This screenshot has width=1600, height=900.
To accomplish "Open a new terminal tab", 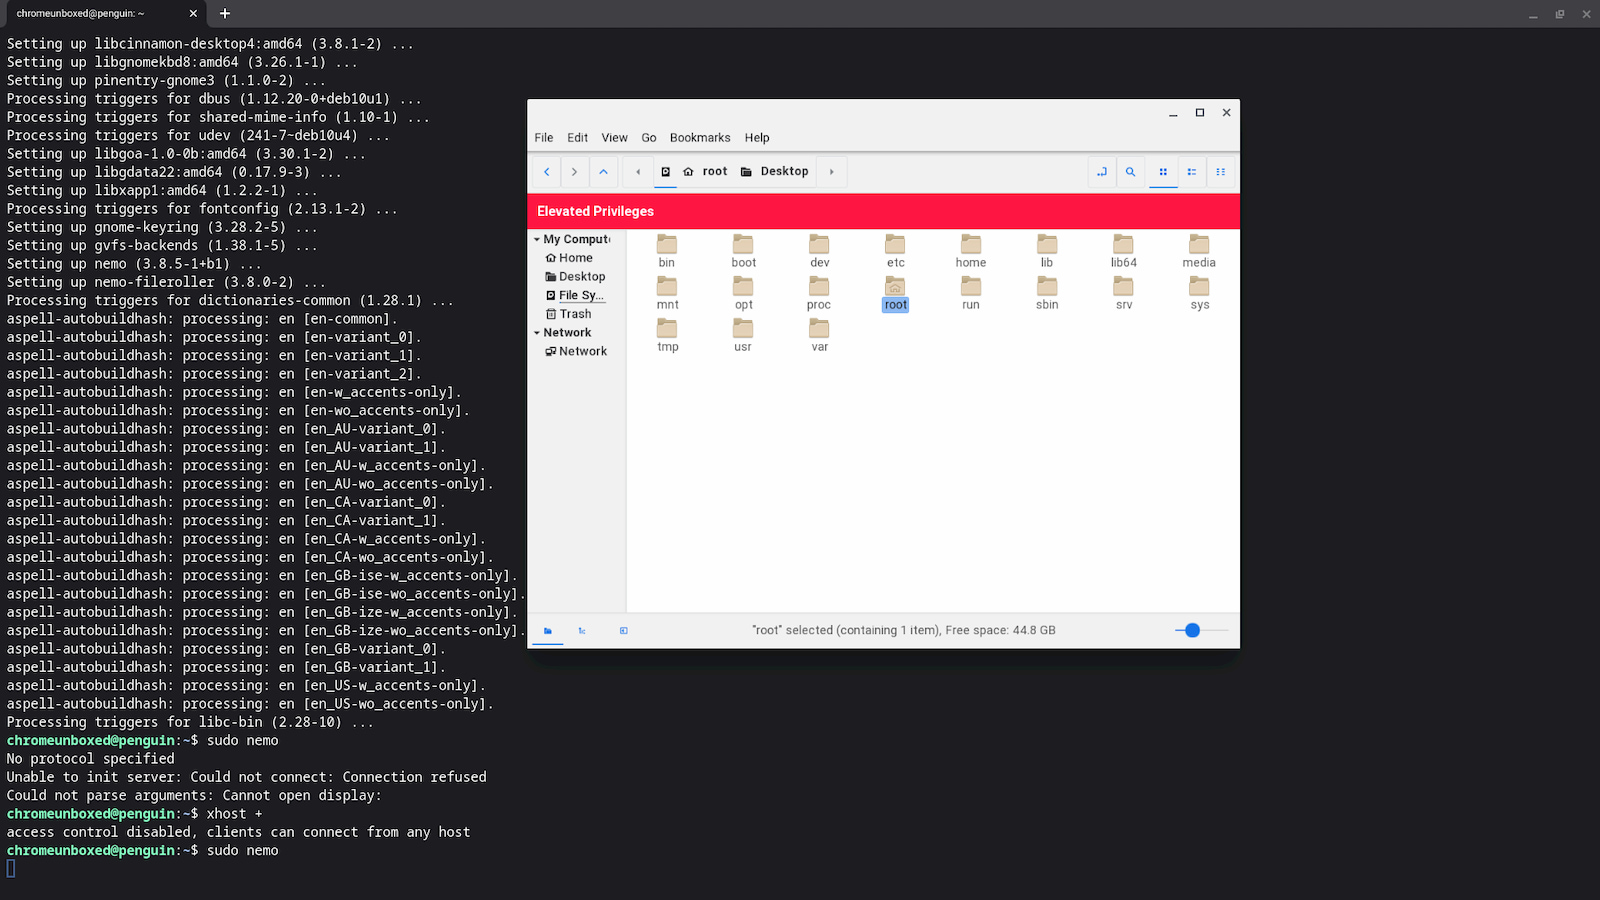I will (224, 14).
